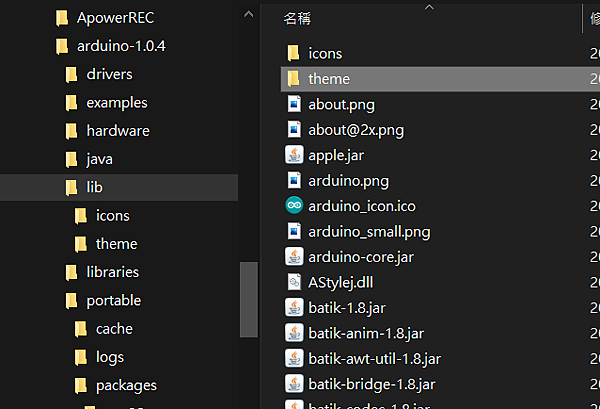Click the java folder icon in the tree
Image resolution: width=600 pixels, height=409 pixels.
(x=72, y=160)
